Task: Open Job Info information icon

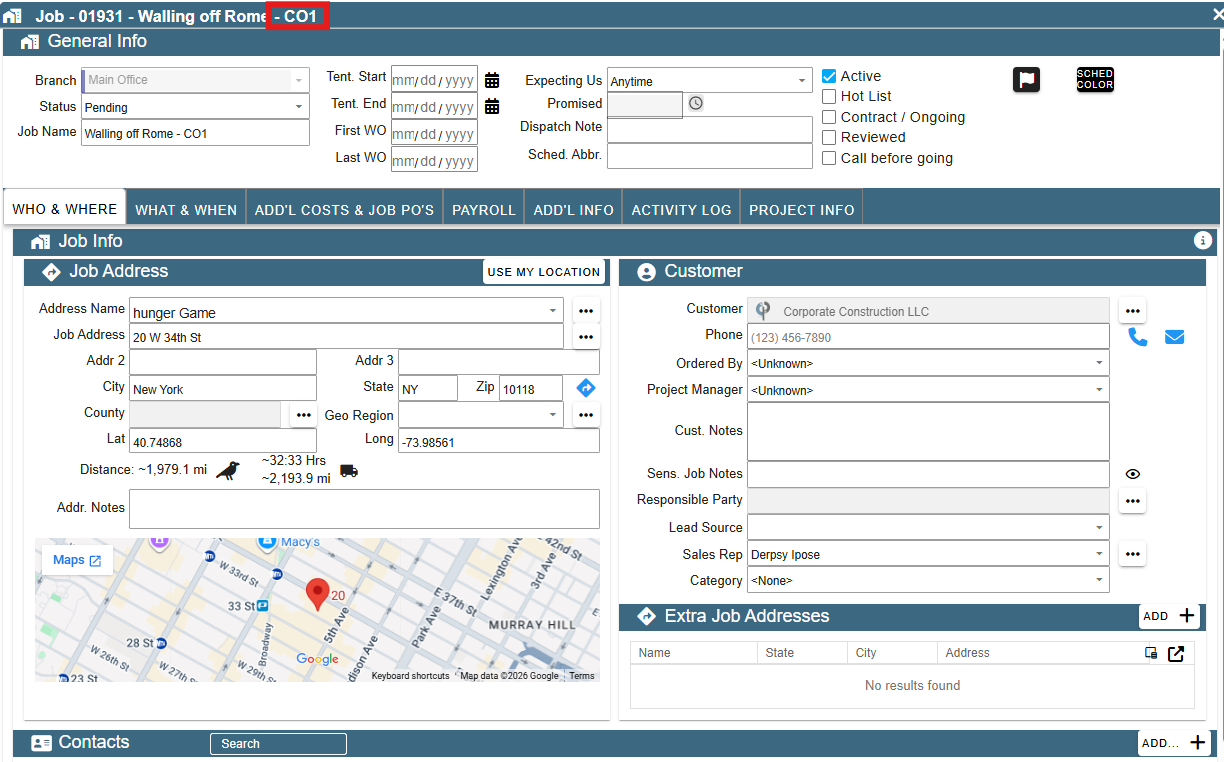Action: coord(1203,240)
